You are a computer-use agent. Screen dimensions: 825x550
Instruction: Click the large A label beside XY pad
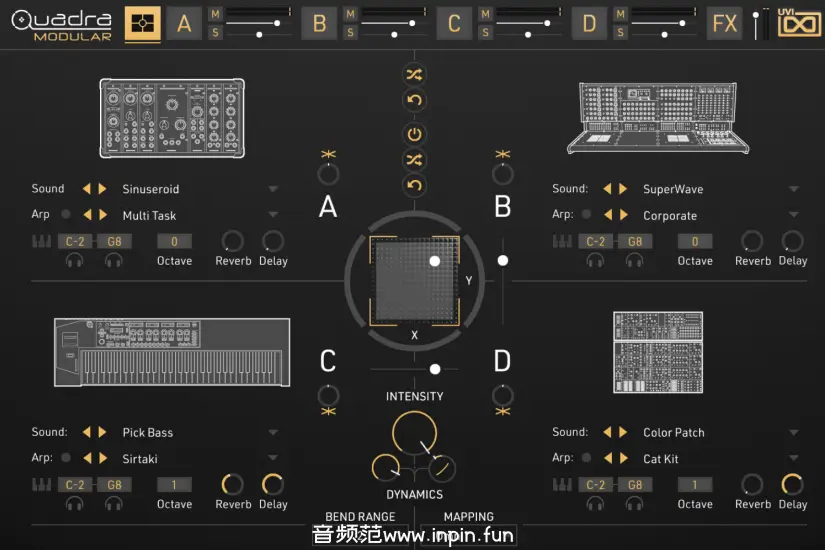point(328,206)
